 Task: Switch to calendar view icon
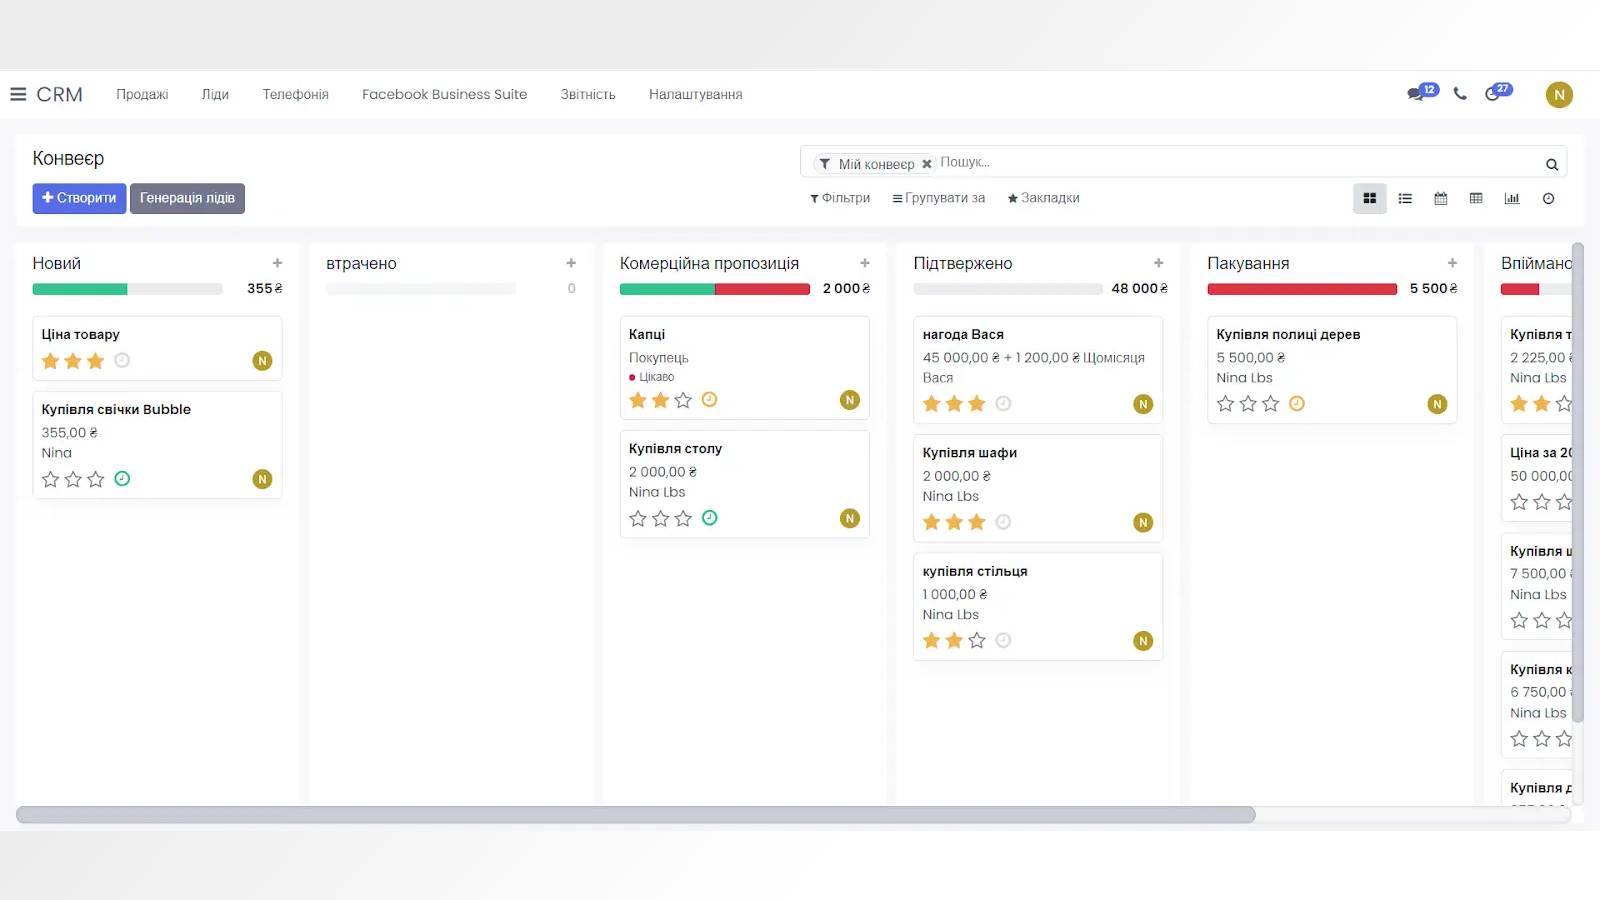pyautogui.click(x=1440, y=199)
